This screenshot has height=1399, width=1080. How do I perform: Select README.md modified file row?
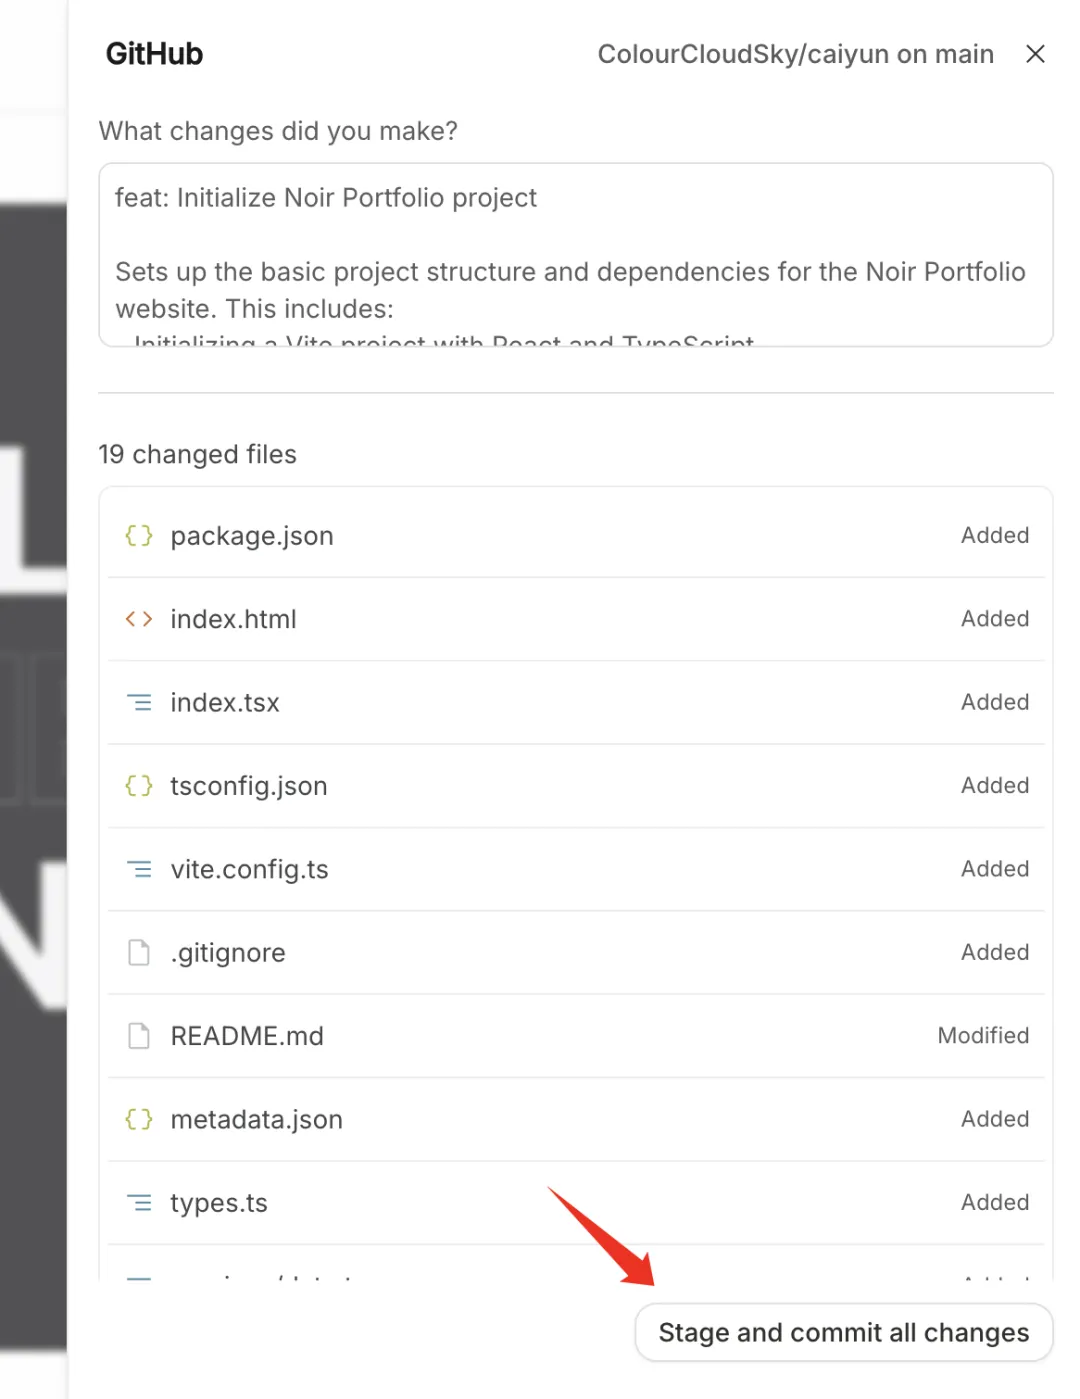pos(575,1036)
